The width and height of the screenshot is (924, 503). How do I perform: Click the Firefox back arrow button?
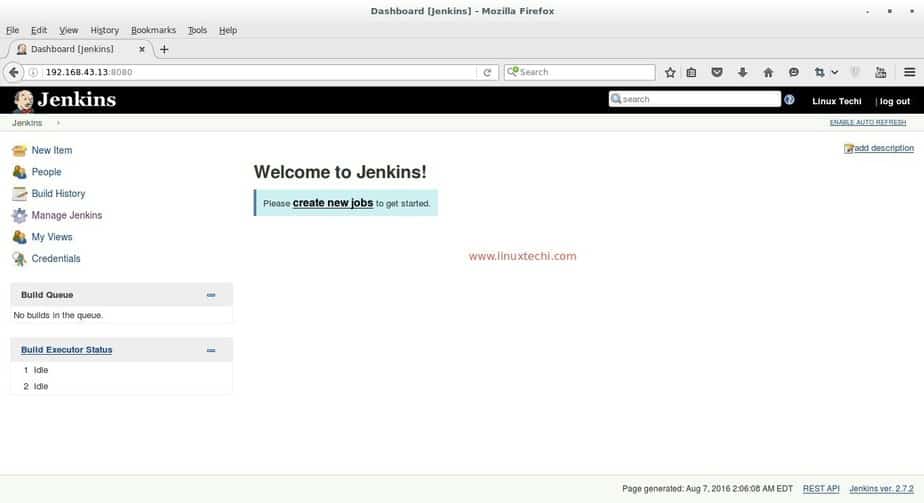(14, 72)
